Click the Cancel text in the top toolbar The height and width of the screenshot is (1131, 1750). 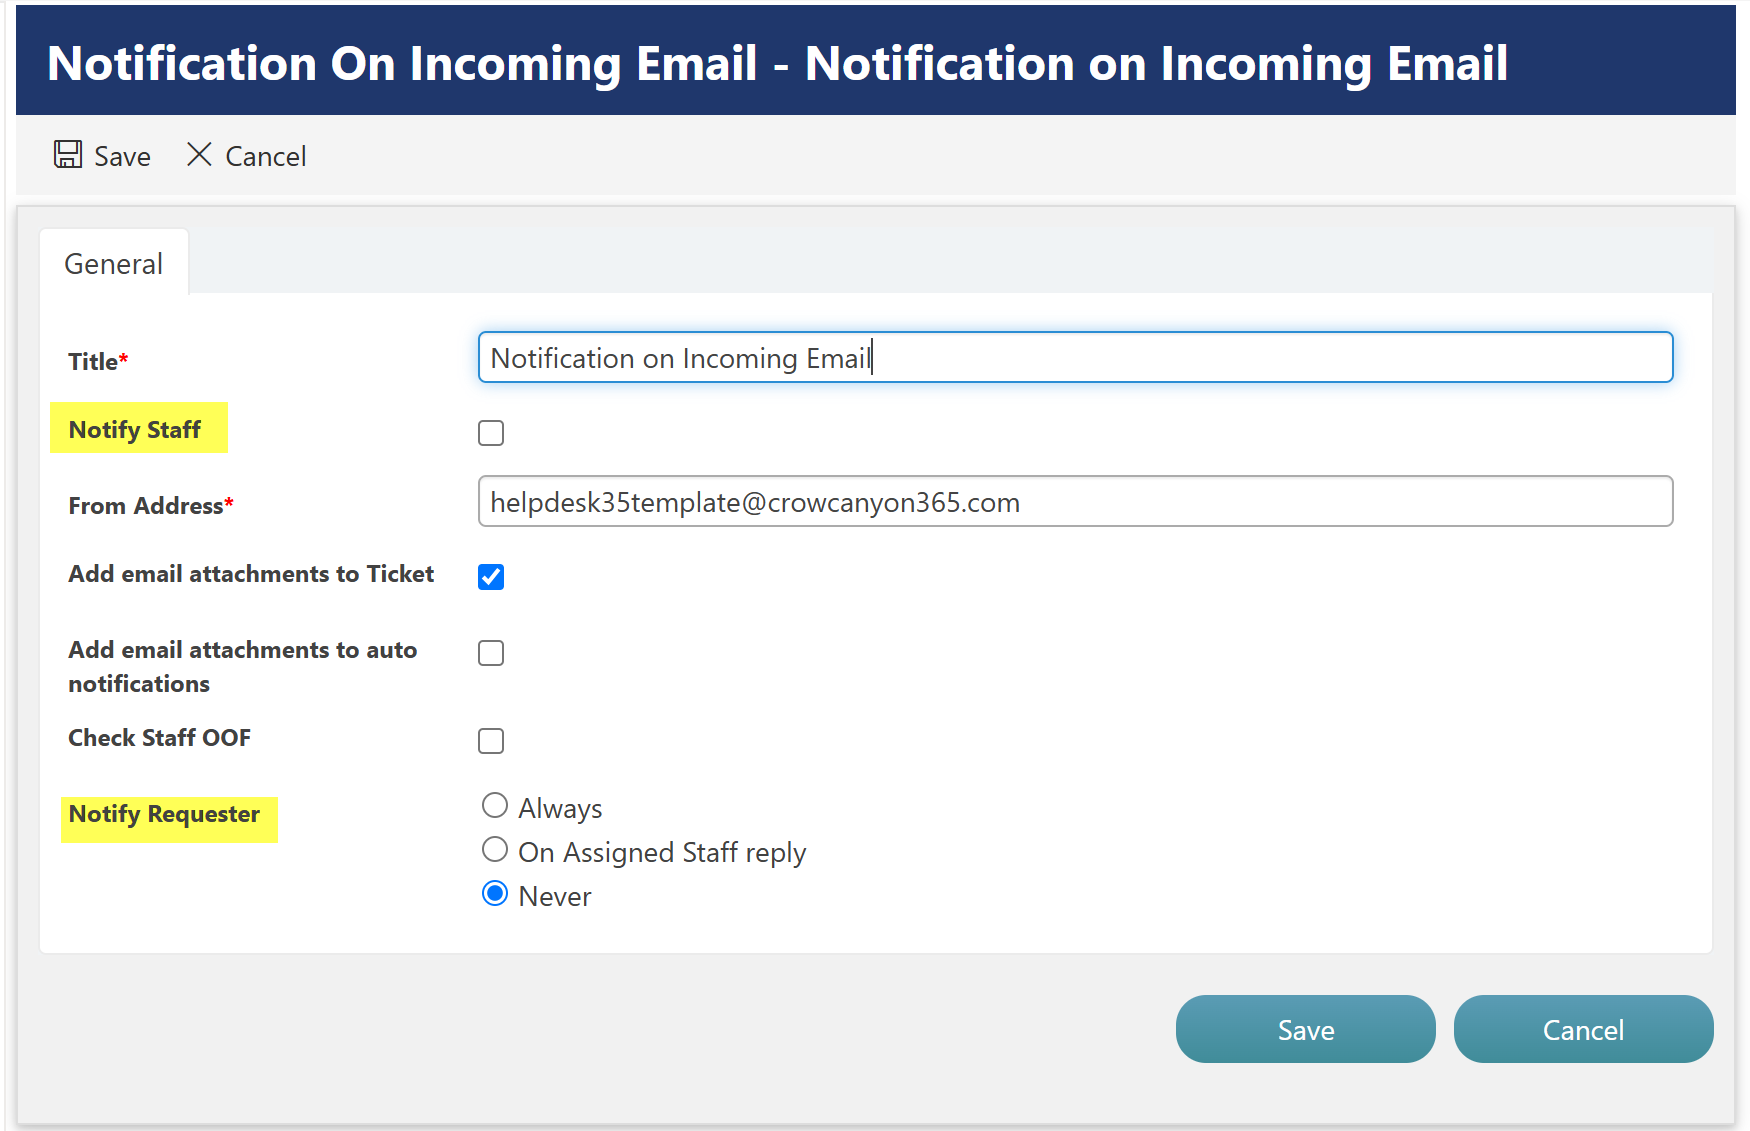click(266, 157)
